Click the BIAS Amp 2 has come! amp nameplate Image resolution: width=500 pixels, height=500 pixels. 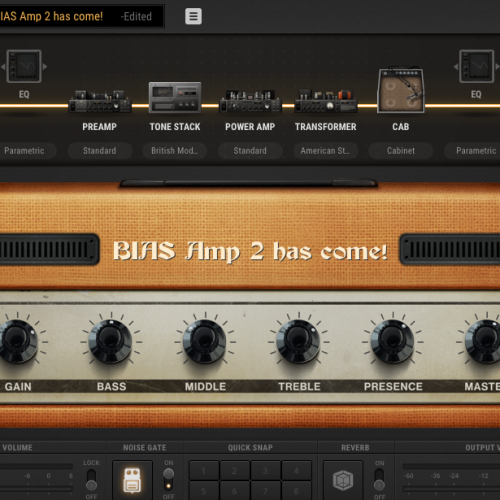[250, 251]
